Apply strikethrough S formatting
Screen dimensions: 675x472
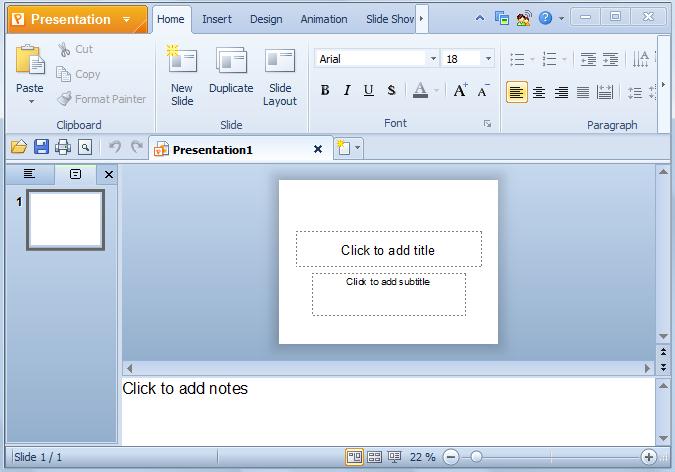click(x=391, y=90)
